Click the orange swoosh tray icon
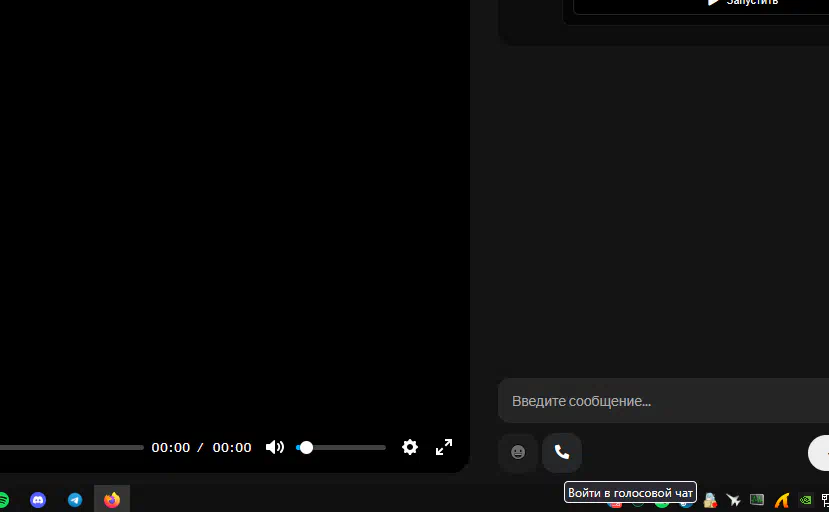Screen dimensions: 829x512 pyautogui.click(x=782, y=500)
